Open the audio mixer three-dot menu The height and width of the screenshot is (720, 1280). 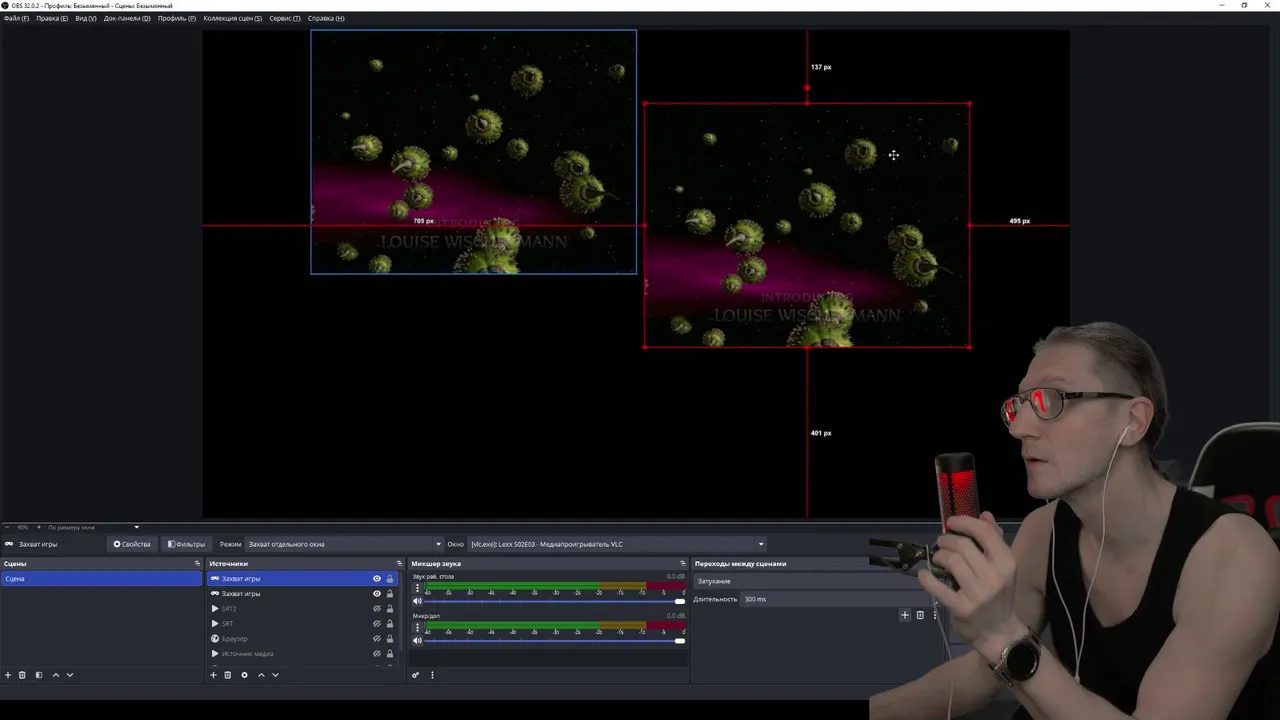tap(432, 675)
